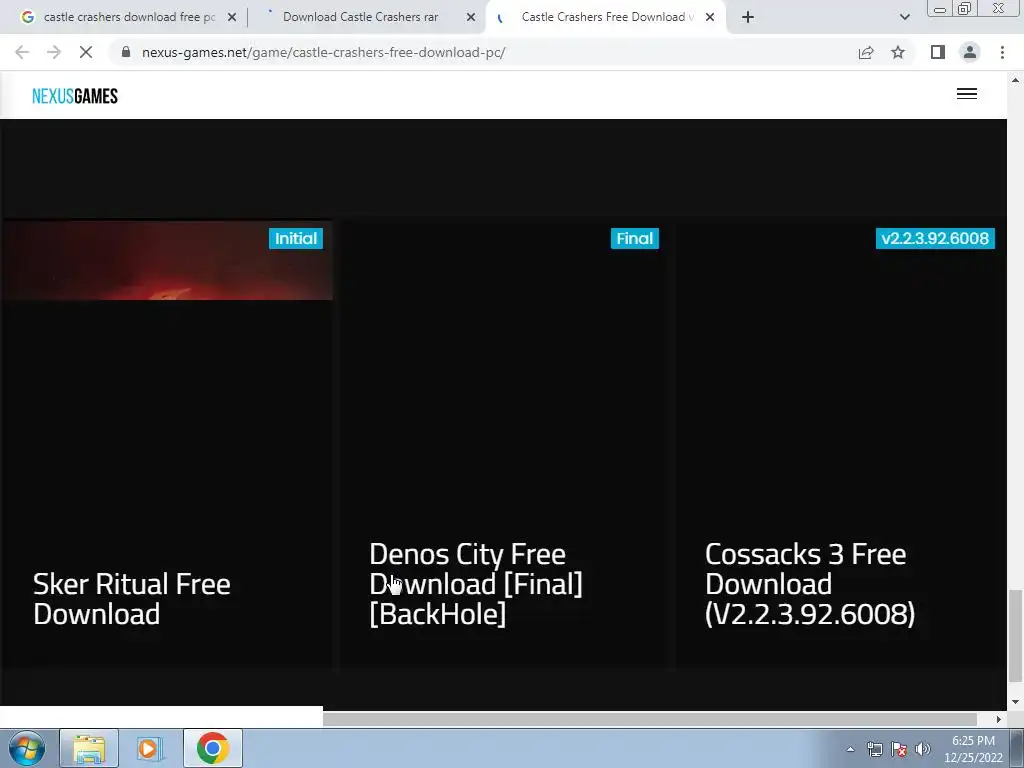Close the Google search tab
Image resolution: width=1024 pixels, height=768 pixels.
click(x=232, y=17)
